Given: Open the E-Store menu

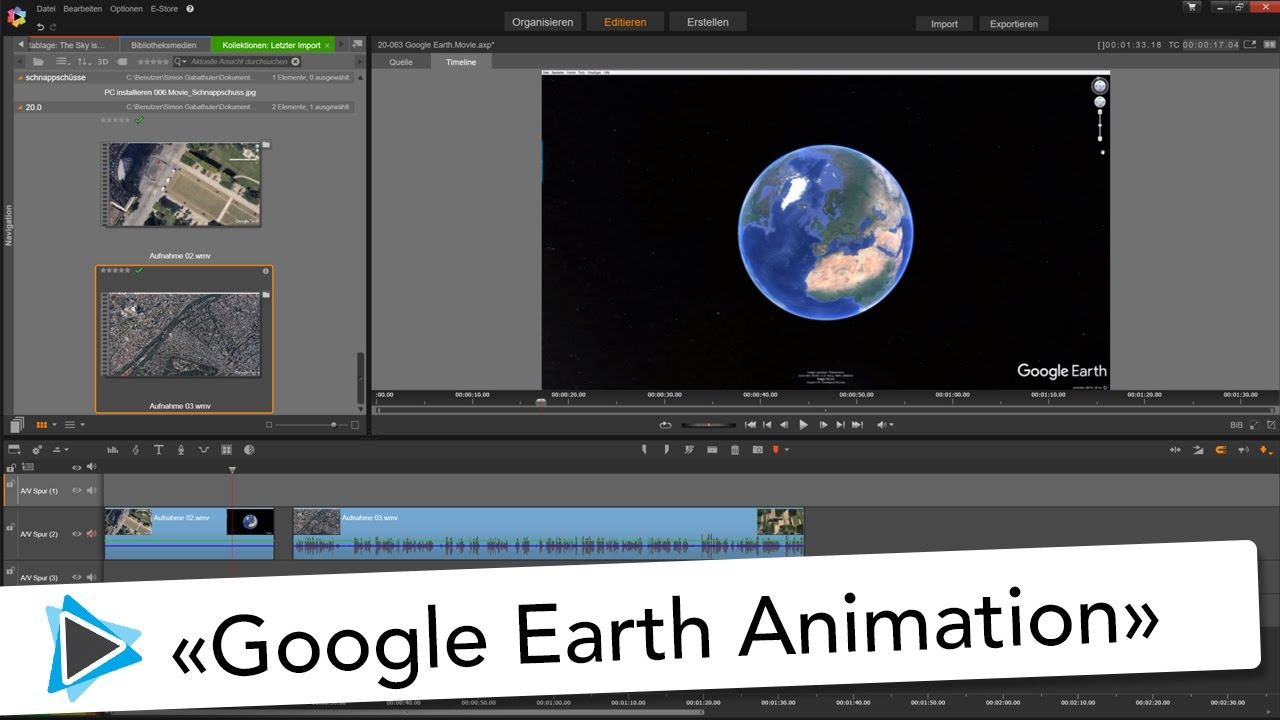Looking at the screenshot, I should (x=164, y=8).
